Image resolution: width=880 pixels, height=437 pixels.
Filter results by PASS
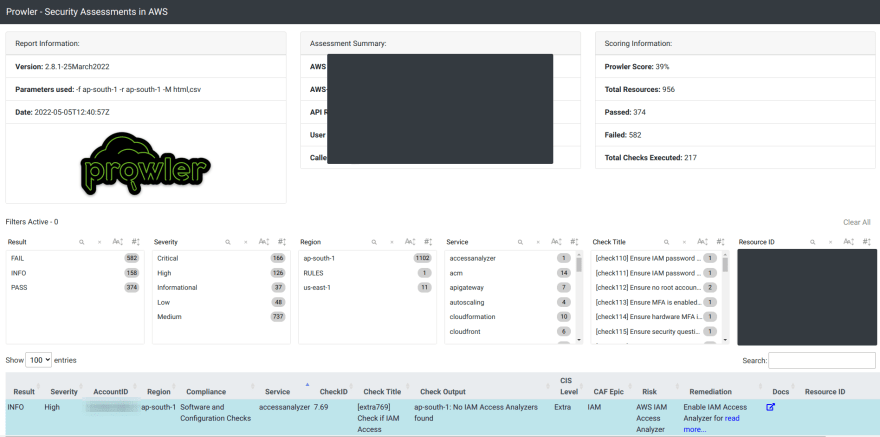point(75,288)
